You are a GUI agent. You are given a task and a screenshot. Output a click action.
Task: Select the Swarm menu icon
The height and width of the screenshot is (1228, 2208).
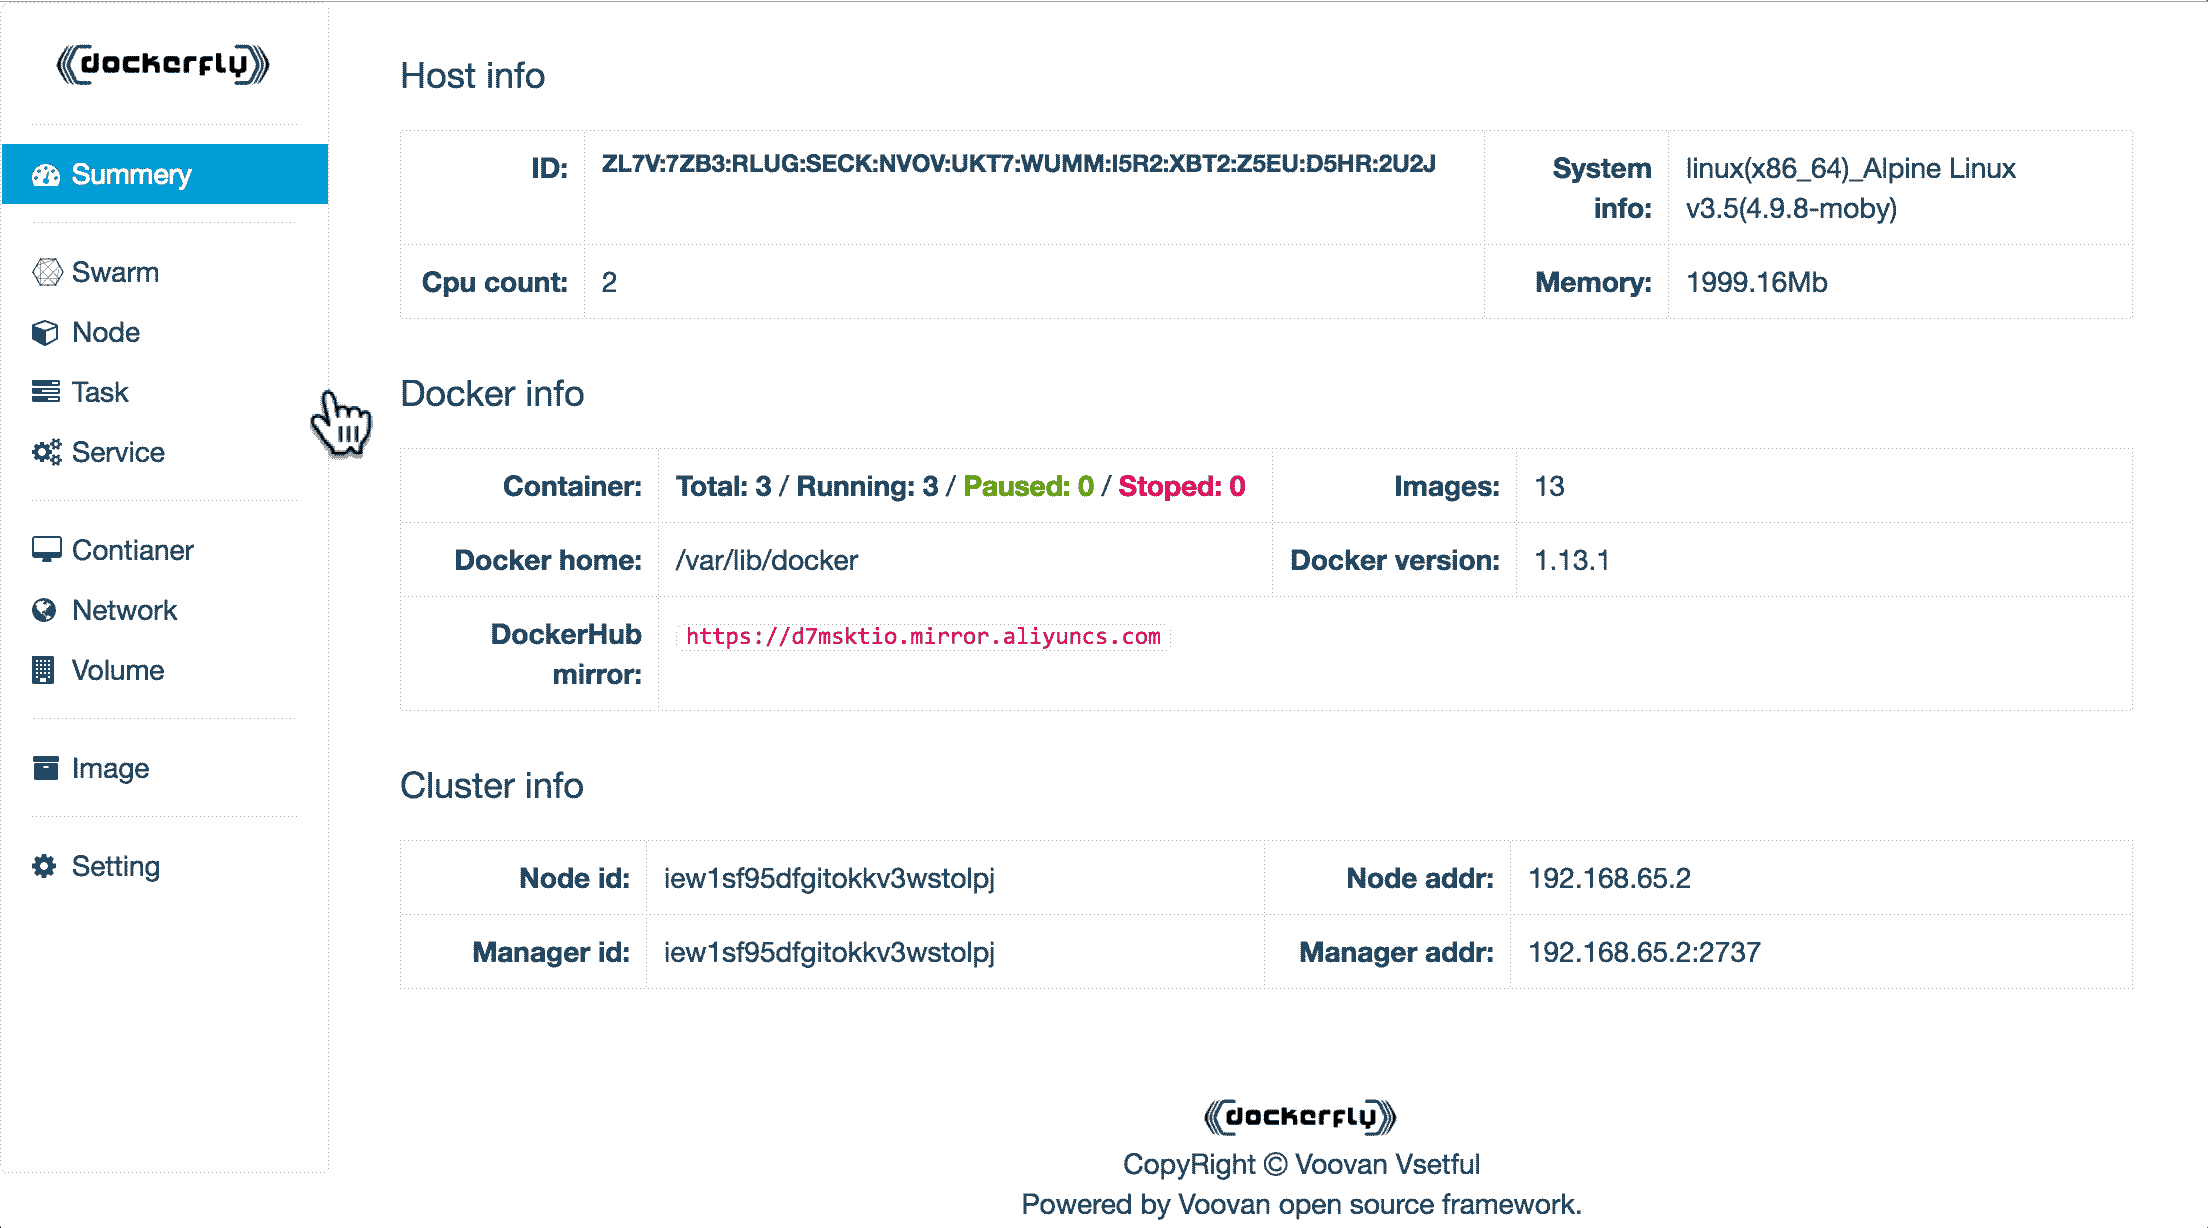pyautogui.click(x=47, y=272)
